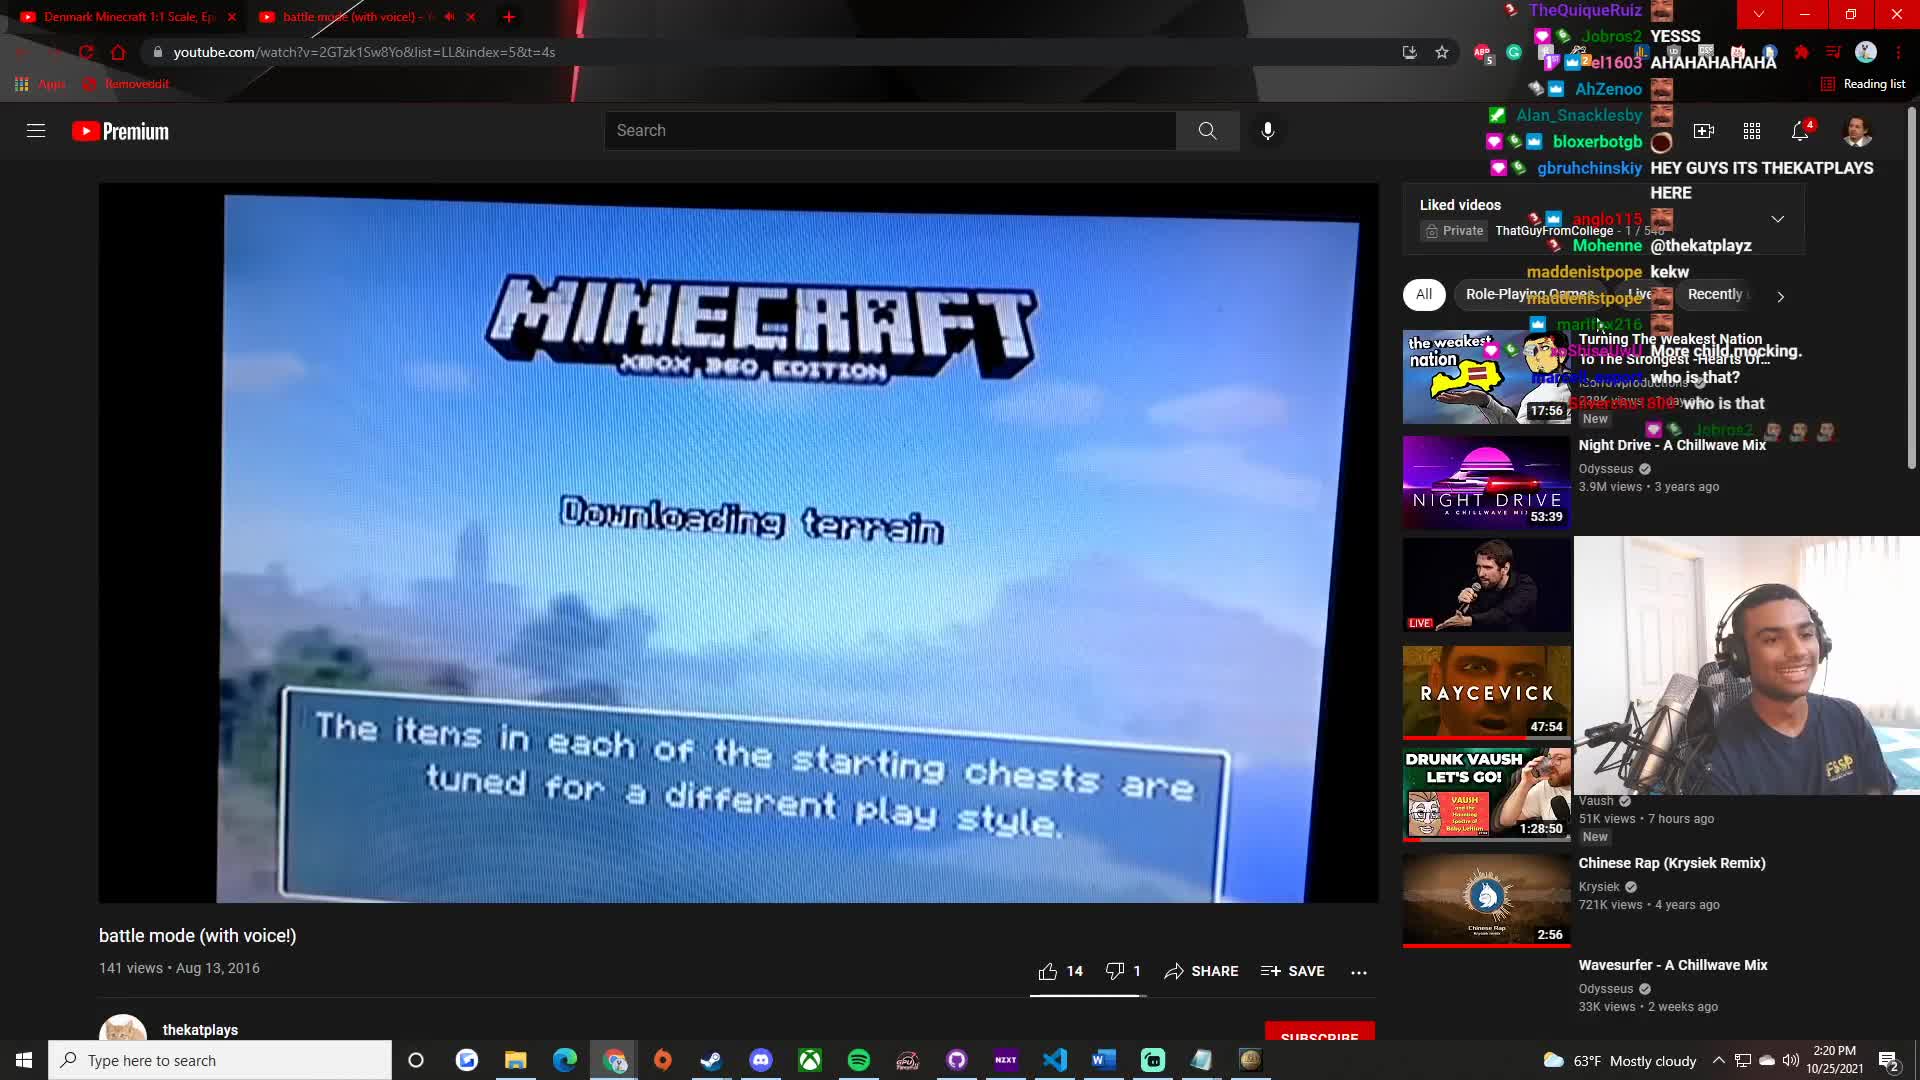Reload the page with the refresh icon
Screen dimensions: 1920x1080
pos(86,52)
